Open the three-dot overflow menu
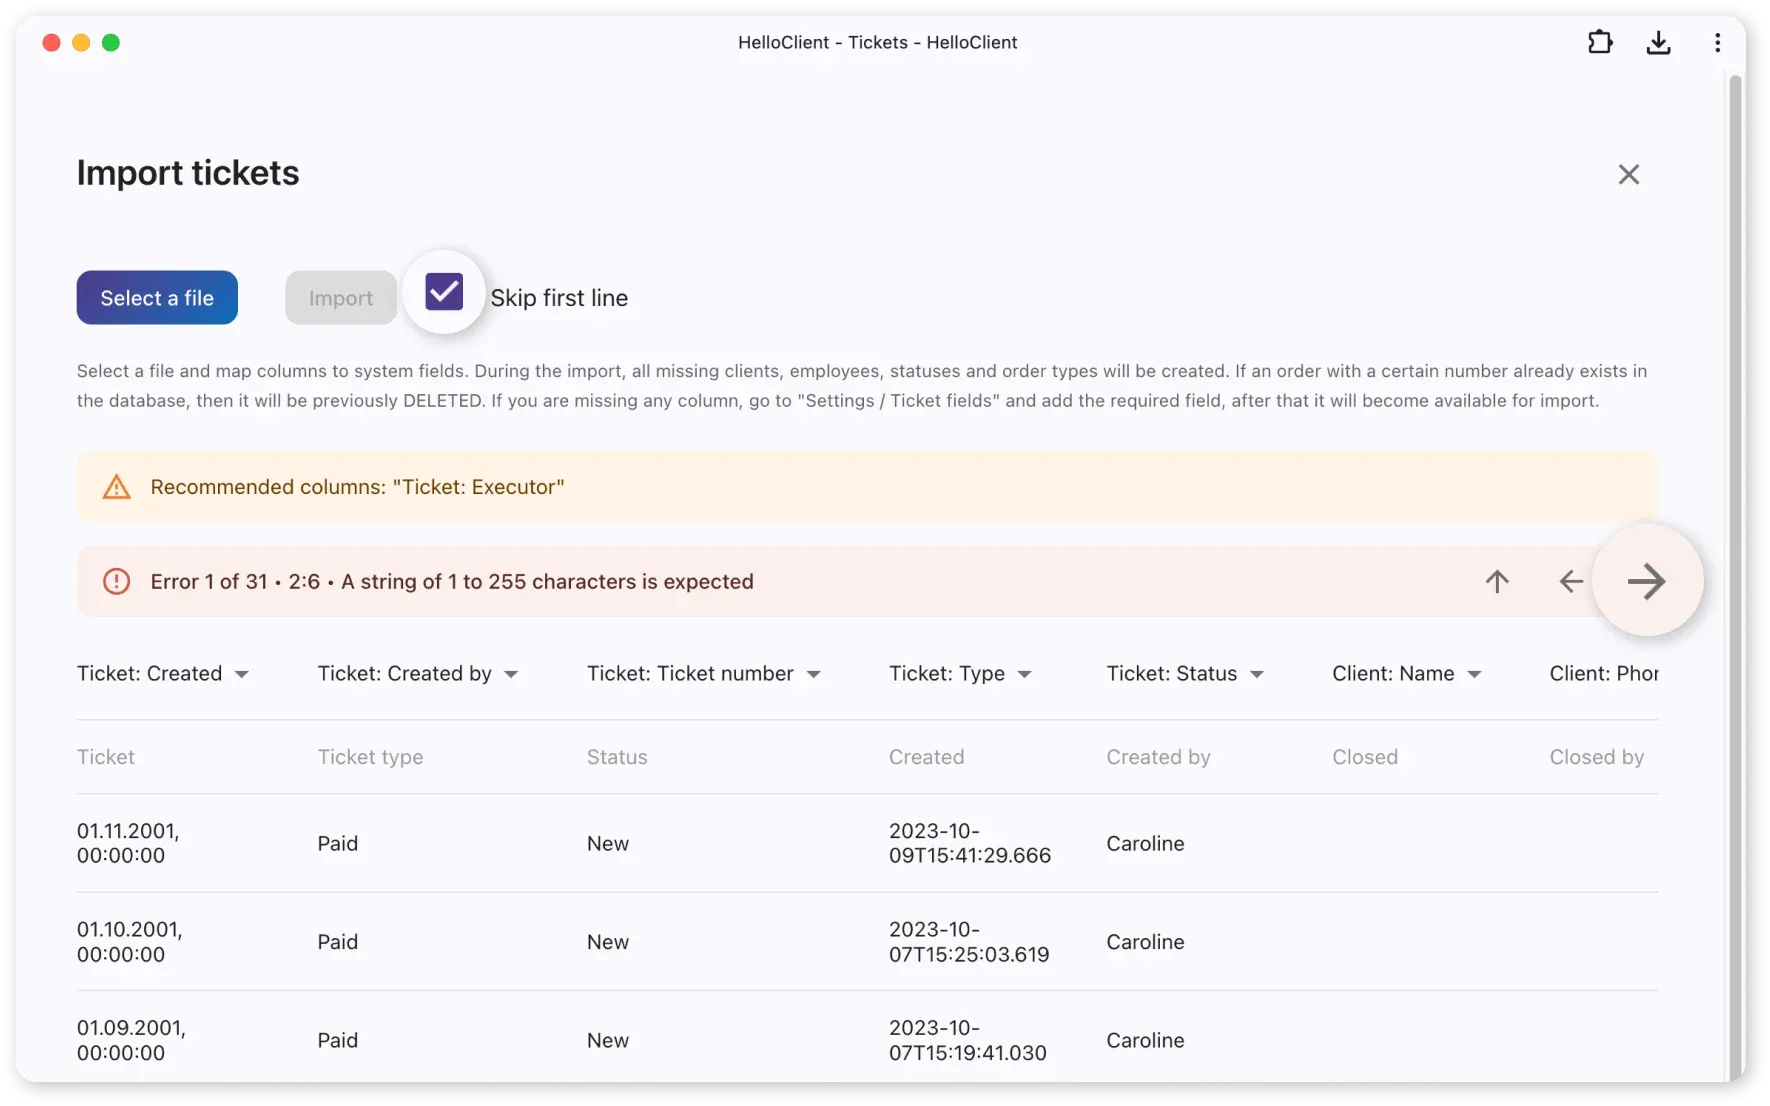The height and width of the screenshot is (1106, 1770). [1718, 42]
